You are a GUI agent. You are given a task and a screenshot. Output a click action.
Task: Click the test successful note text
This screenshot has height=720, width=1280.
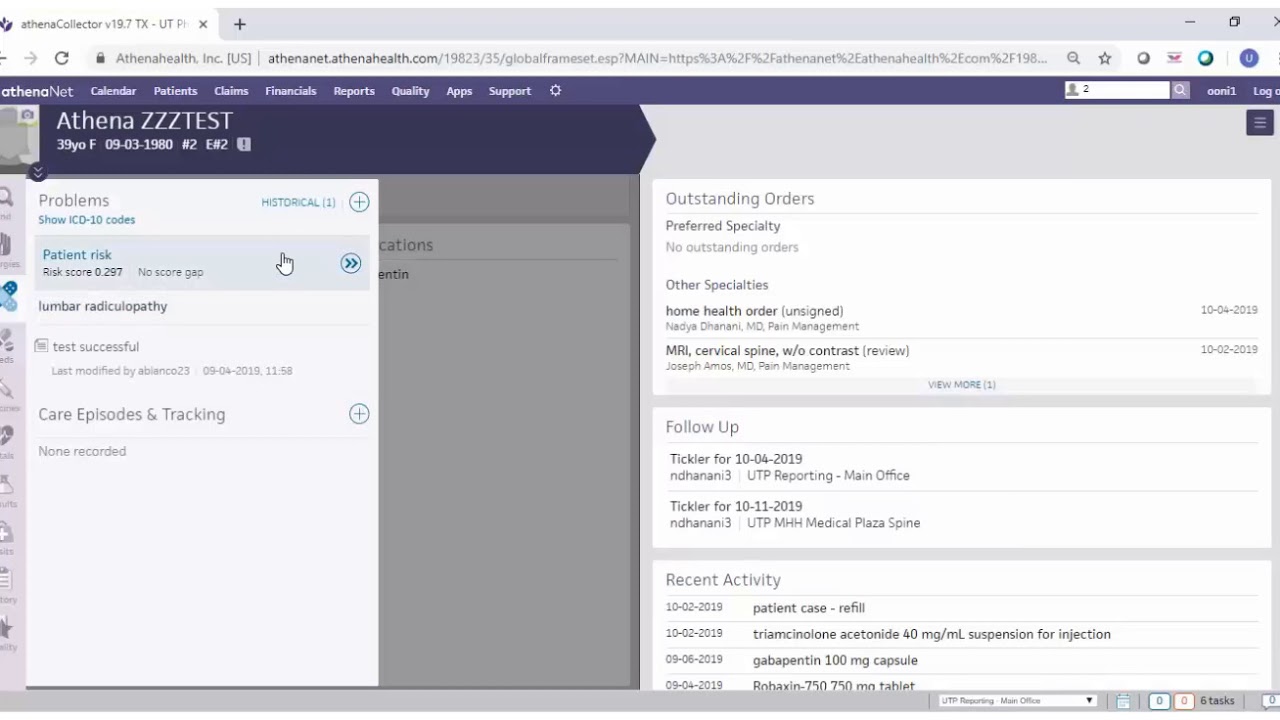96,347
